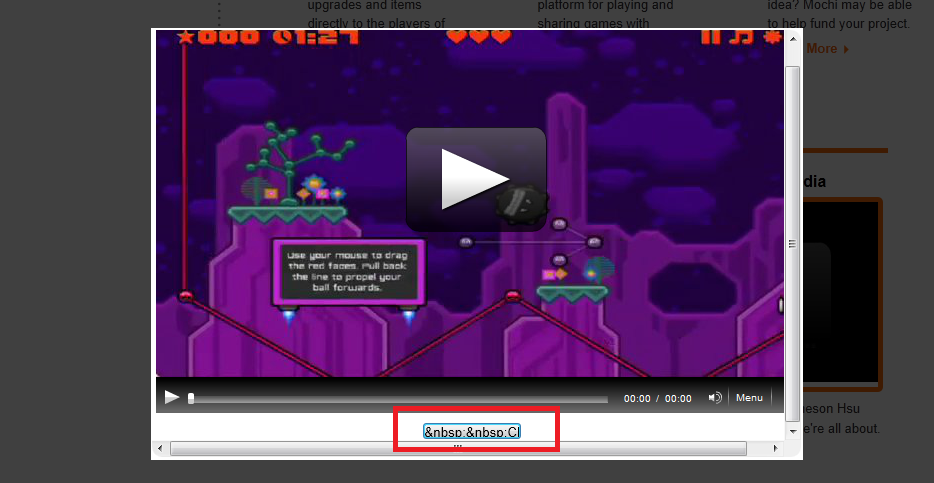Click the horizontal scrollbar left arrow
The image size is (934, 483).
160,448
